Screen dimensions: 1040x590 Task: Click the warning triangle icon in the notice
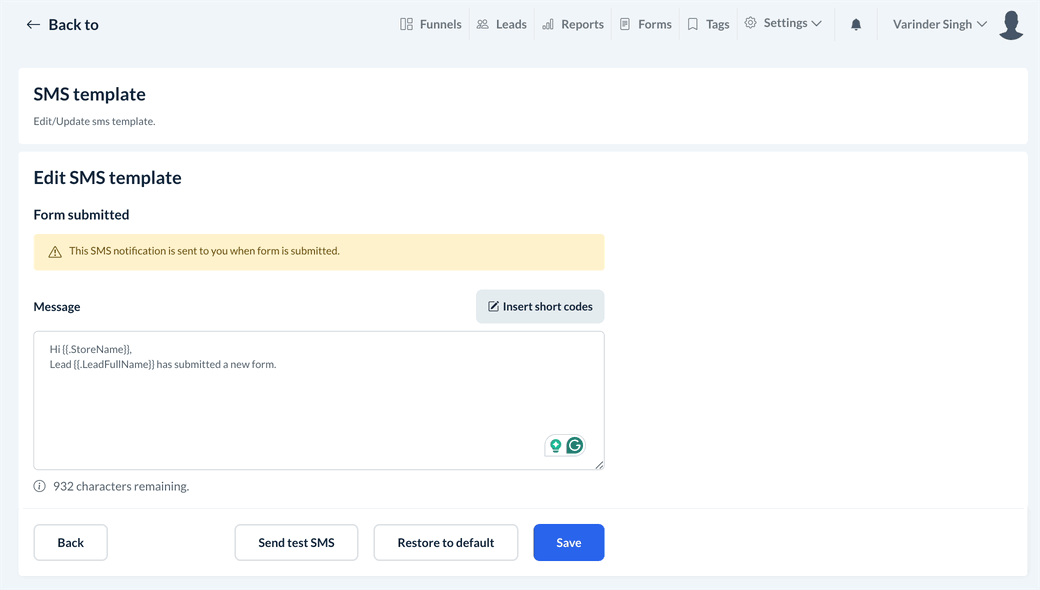55,252
